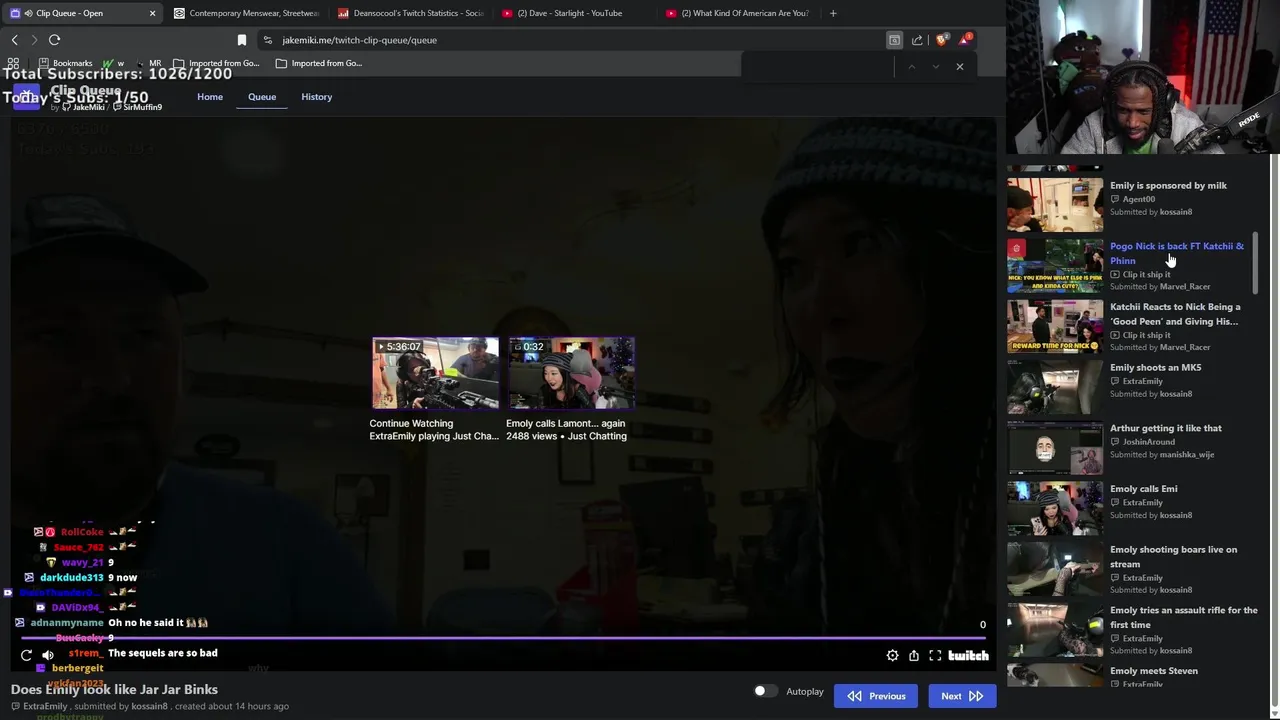
Task: Open Emoly calls Lamont again clip thumbnail
Action: click(x=571, y=373)
